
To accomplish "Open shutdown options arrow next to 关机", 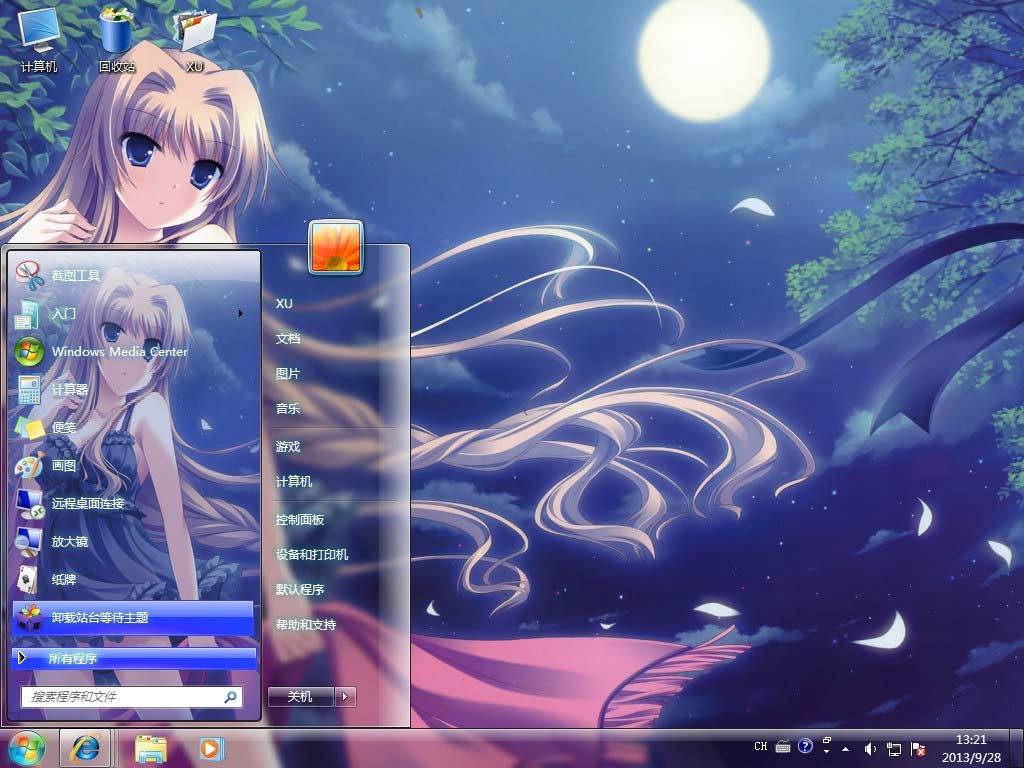I will 346,696.
